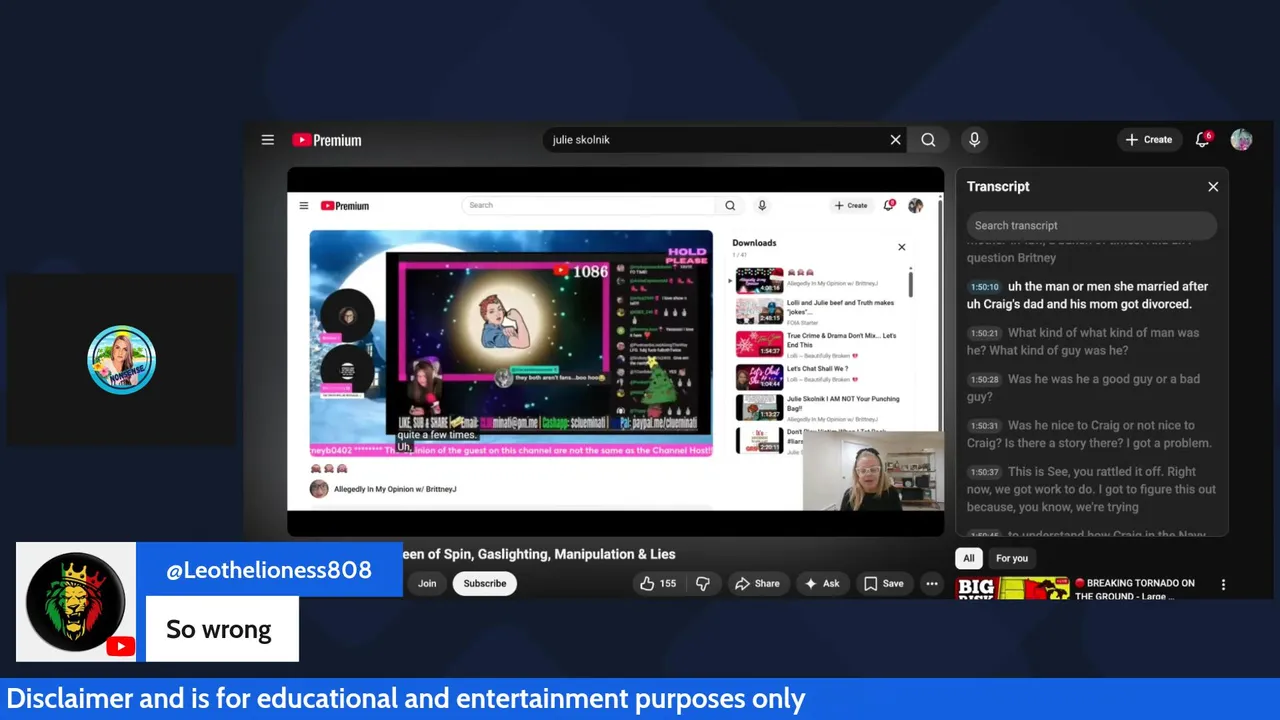Subscribe to the channel
Viewport: 1280px width, 720px height.
click(x=485, y=584)
